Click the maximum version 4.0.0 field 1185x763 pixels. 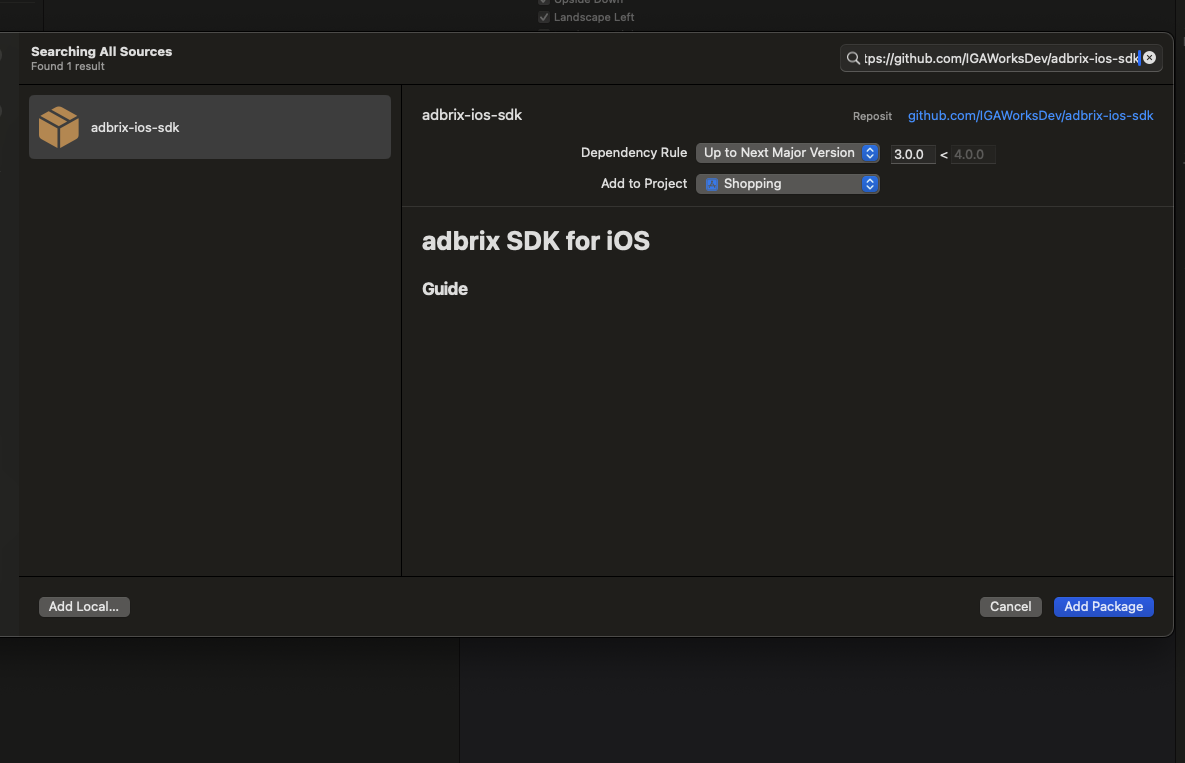pos(973,154)
